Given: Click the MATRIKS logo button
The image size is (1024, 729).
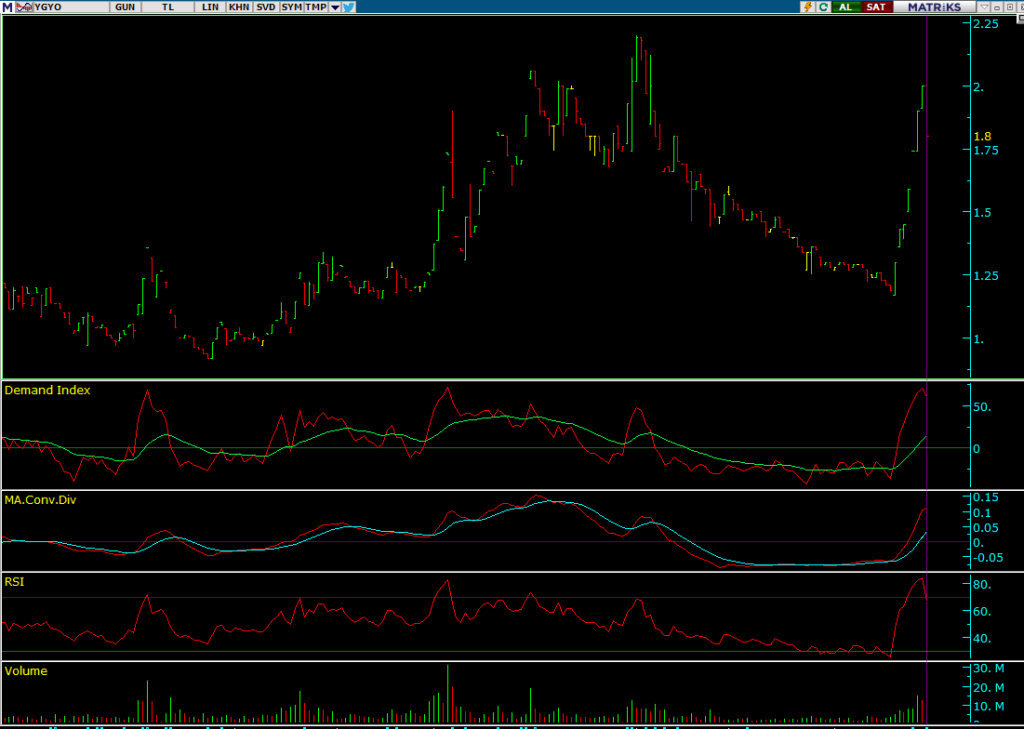Looking at the screenshot, I should tap(933, 7).
